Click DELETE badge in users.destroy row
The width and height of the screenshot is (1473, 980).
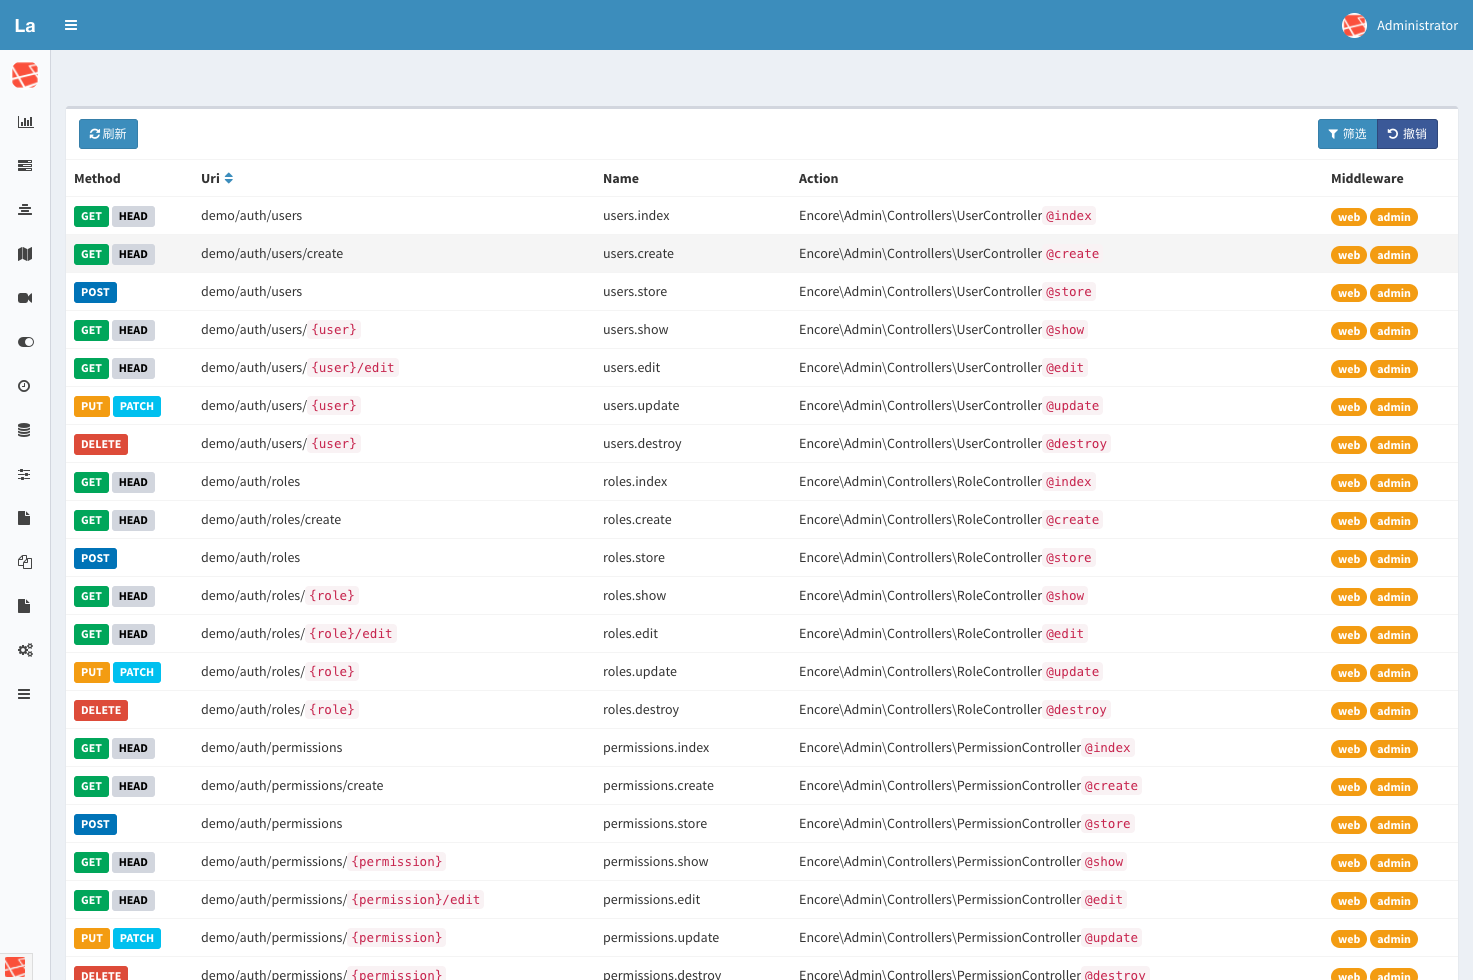(x=101, y=444)
